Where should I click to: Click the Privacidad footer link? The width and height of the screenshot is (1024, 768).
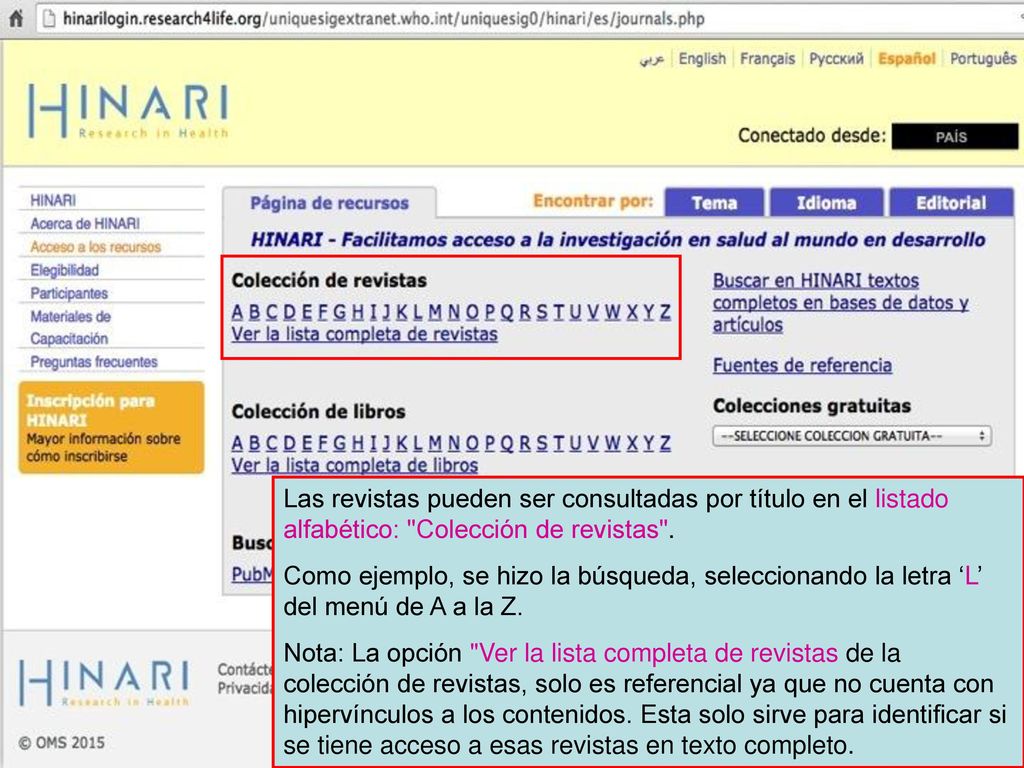[245, 688]
